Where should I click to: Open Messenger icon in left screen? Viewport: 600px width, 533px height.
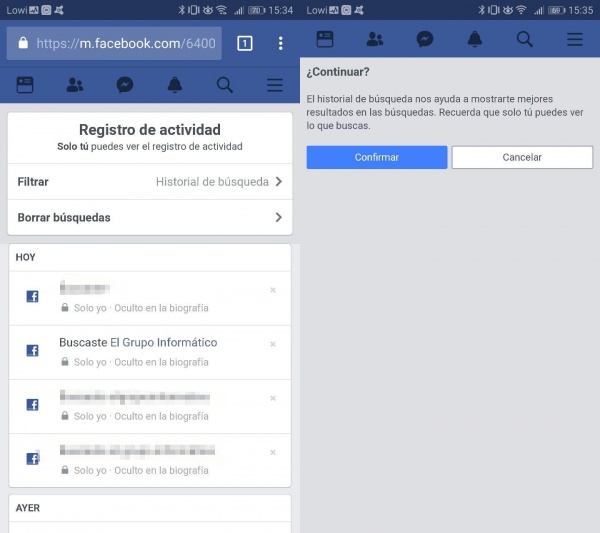click(x=125, y=85)
